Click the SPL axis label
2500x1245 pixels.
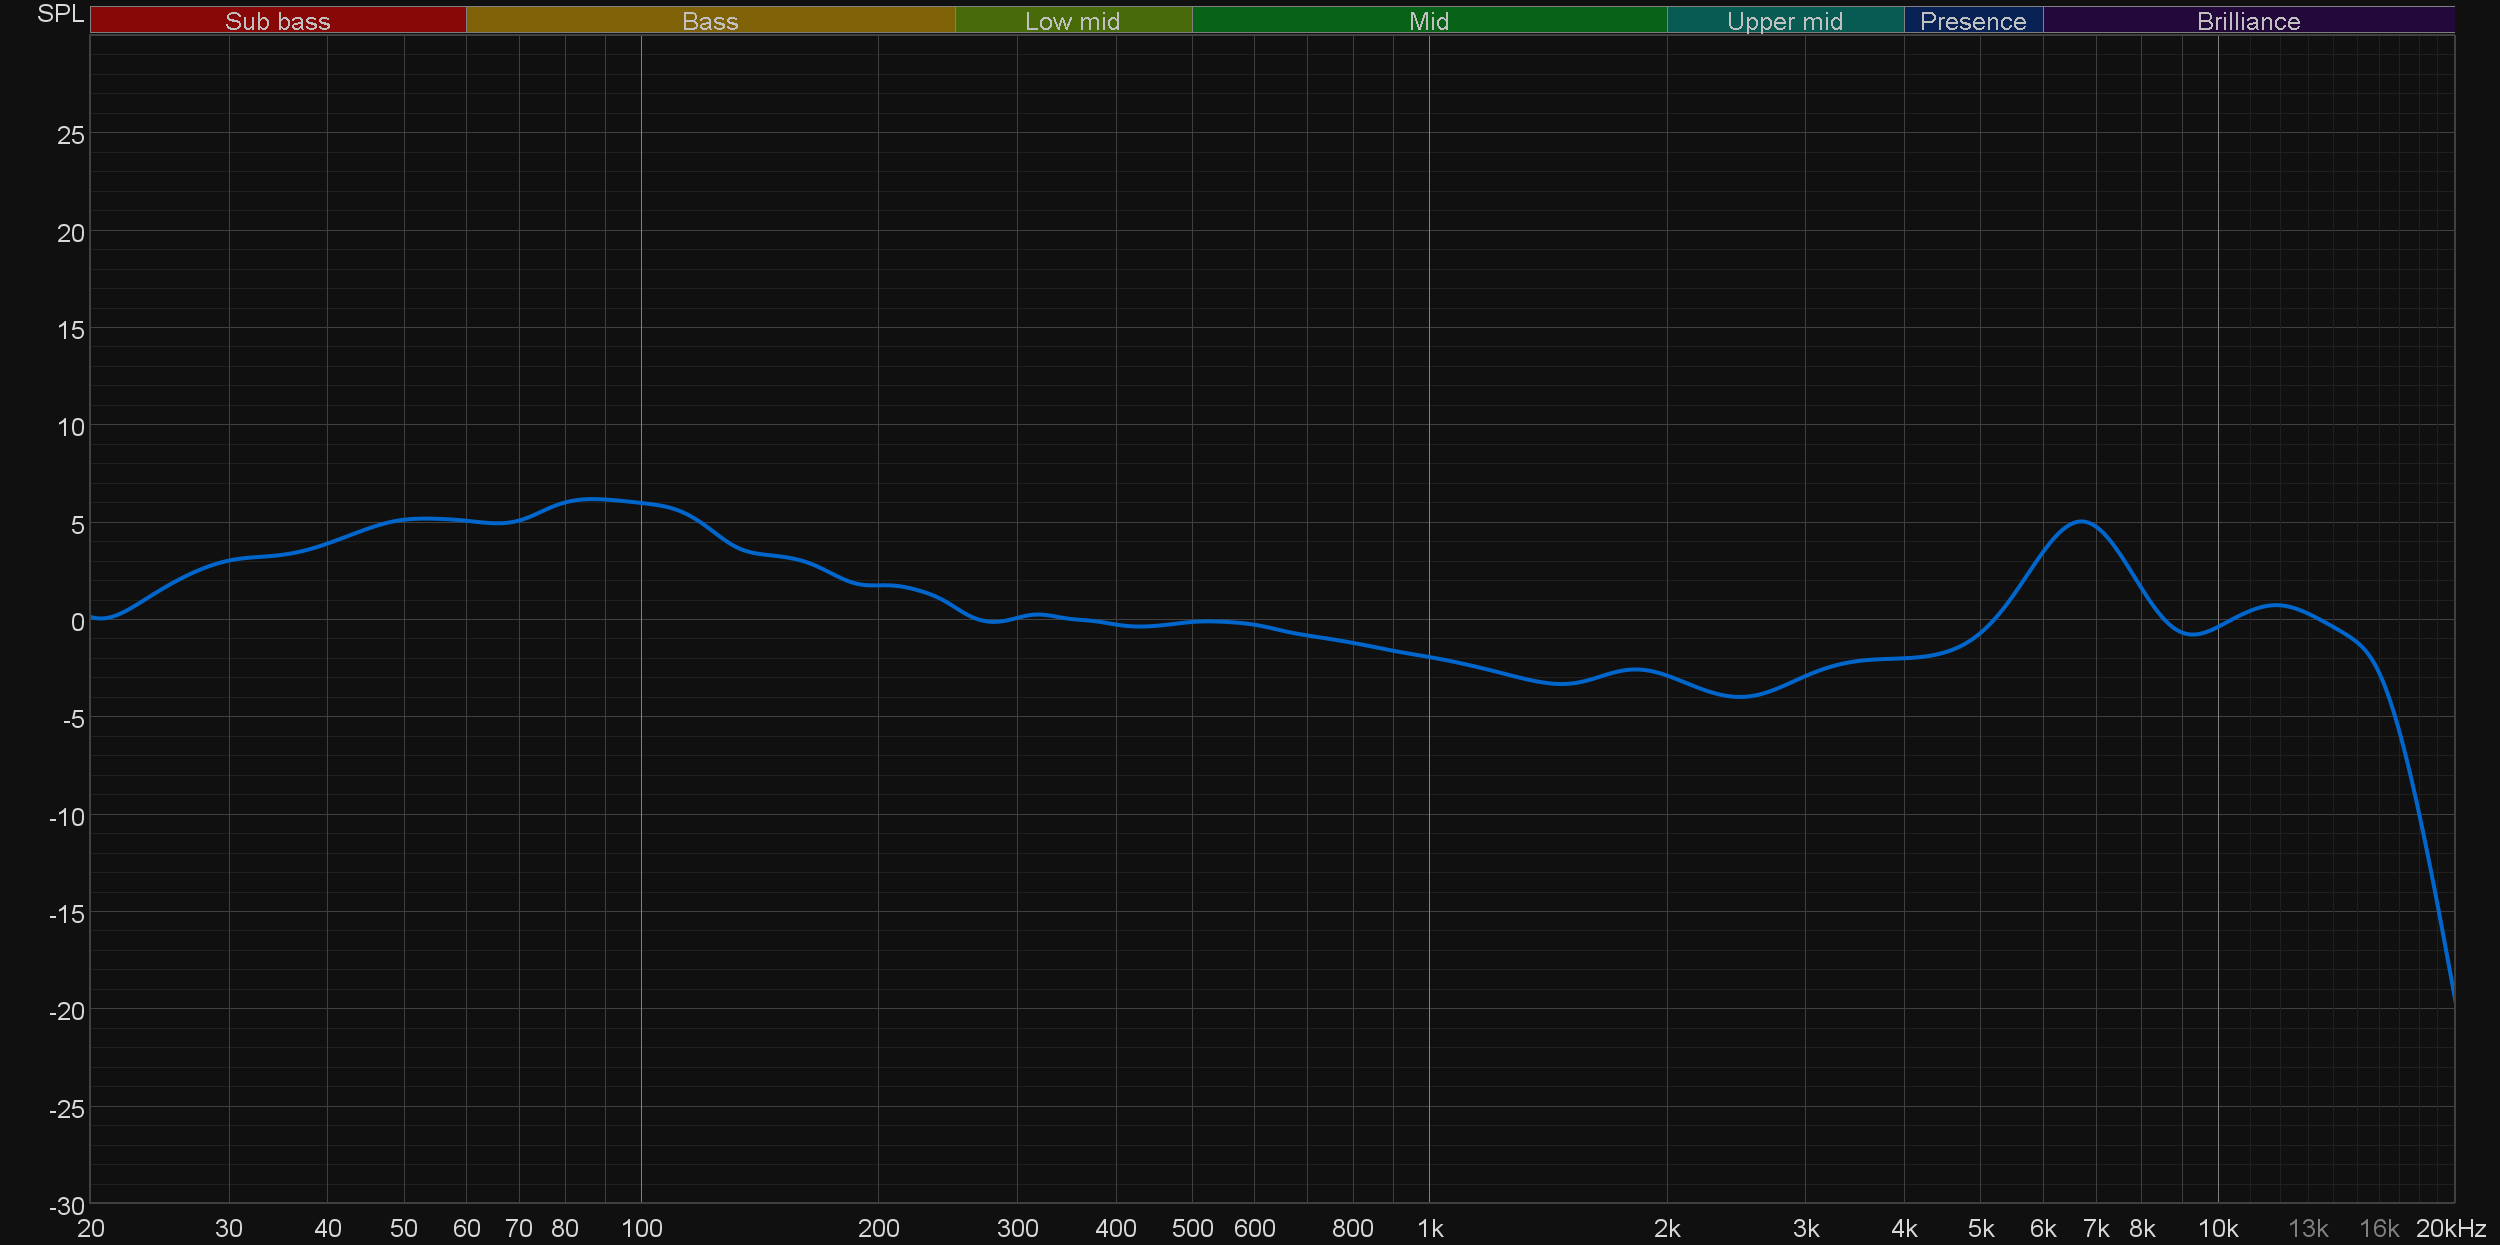click(60, 14)
